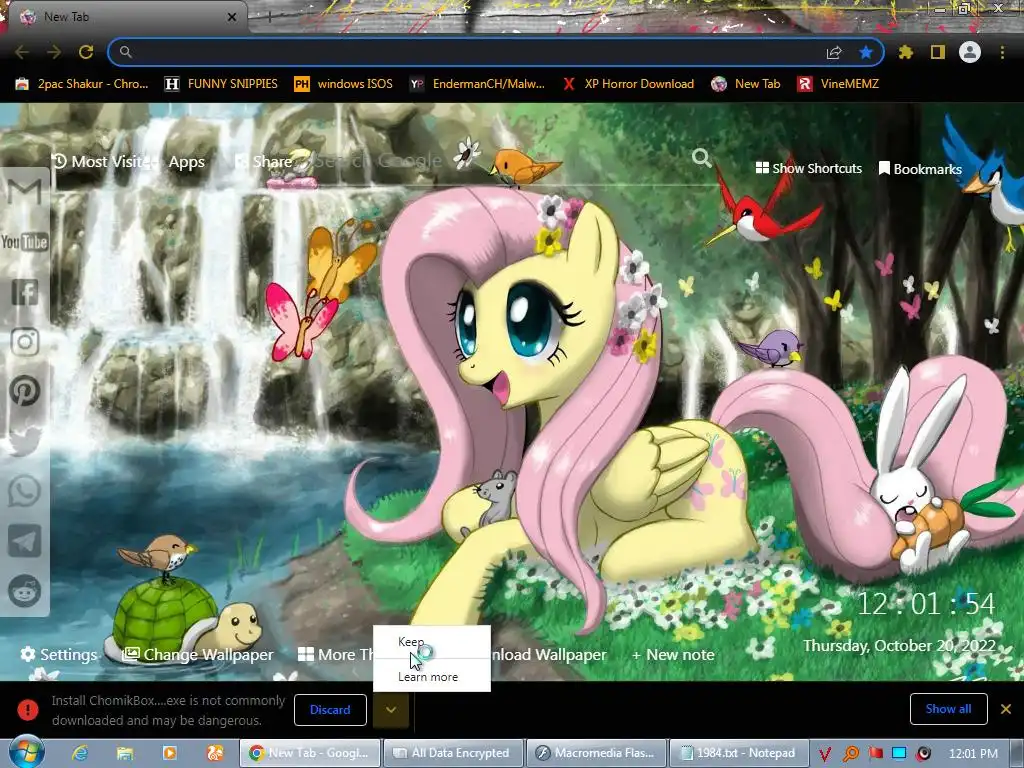Image resolution: width=1024 pixels, height=768 pixels.
Task: Switch to New Tab - Google taskbar item
Action: [310, 753]
